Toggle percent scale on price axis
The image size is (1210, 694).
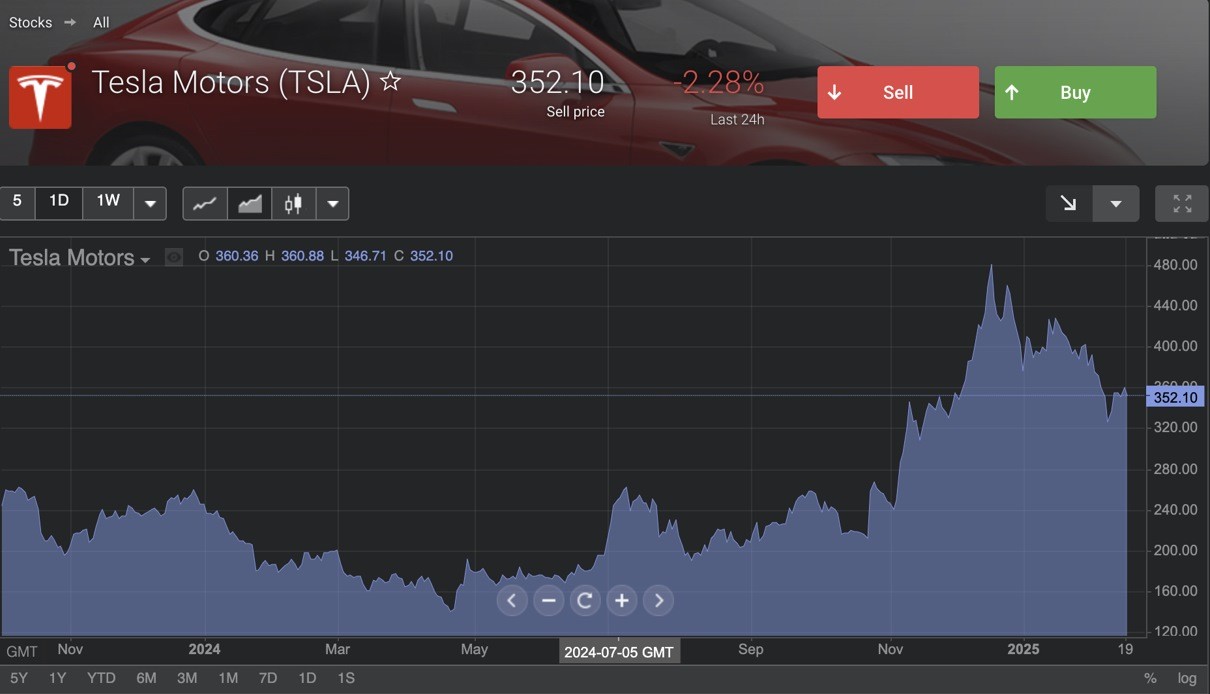tap(1150, 678)
